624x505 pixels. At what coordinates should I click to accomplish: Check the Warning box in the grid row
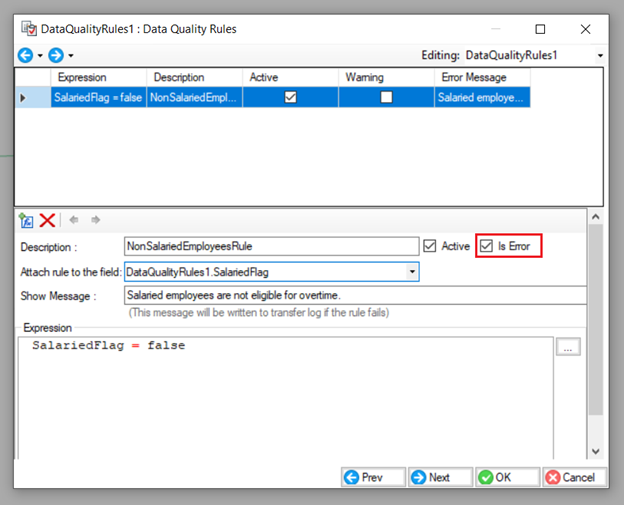(386, 98)
